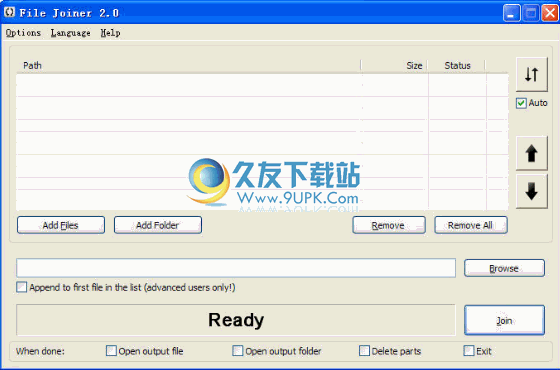Click the Remove button
The image size is (560, 370).
(389, 225)
